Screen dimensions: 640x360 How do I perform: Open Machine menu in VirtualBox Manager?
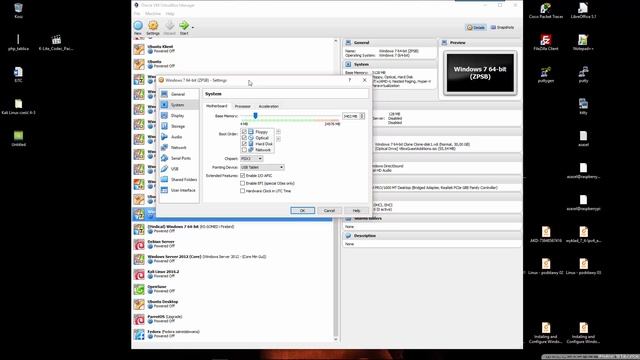pyautogui.click(x=153, y=14)
